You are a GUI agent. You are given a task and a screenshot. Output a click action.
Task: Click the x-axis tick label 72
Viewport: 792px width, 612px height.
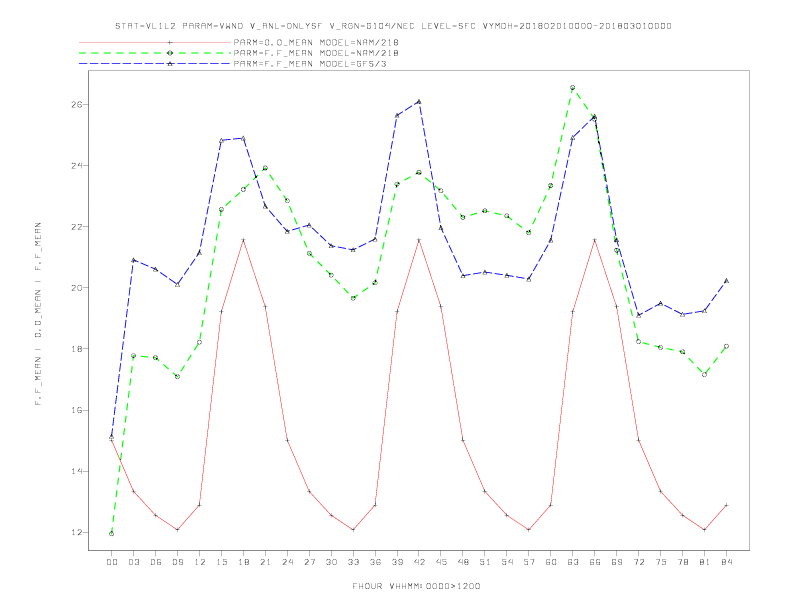pos(639,562)
